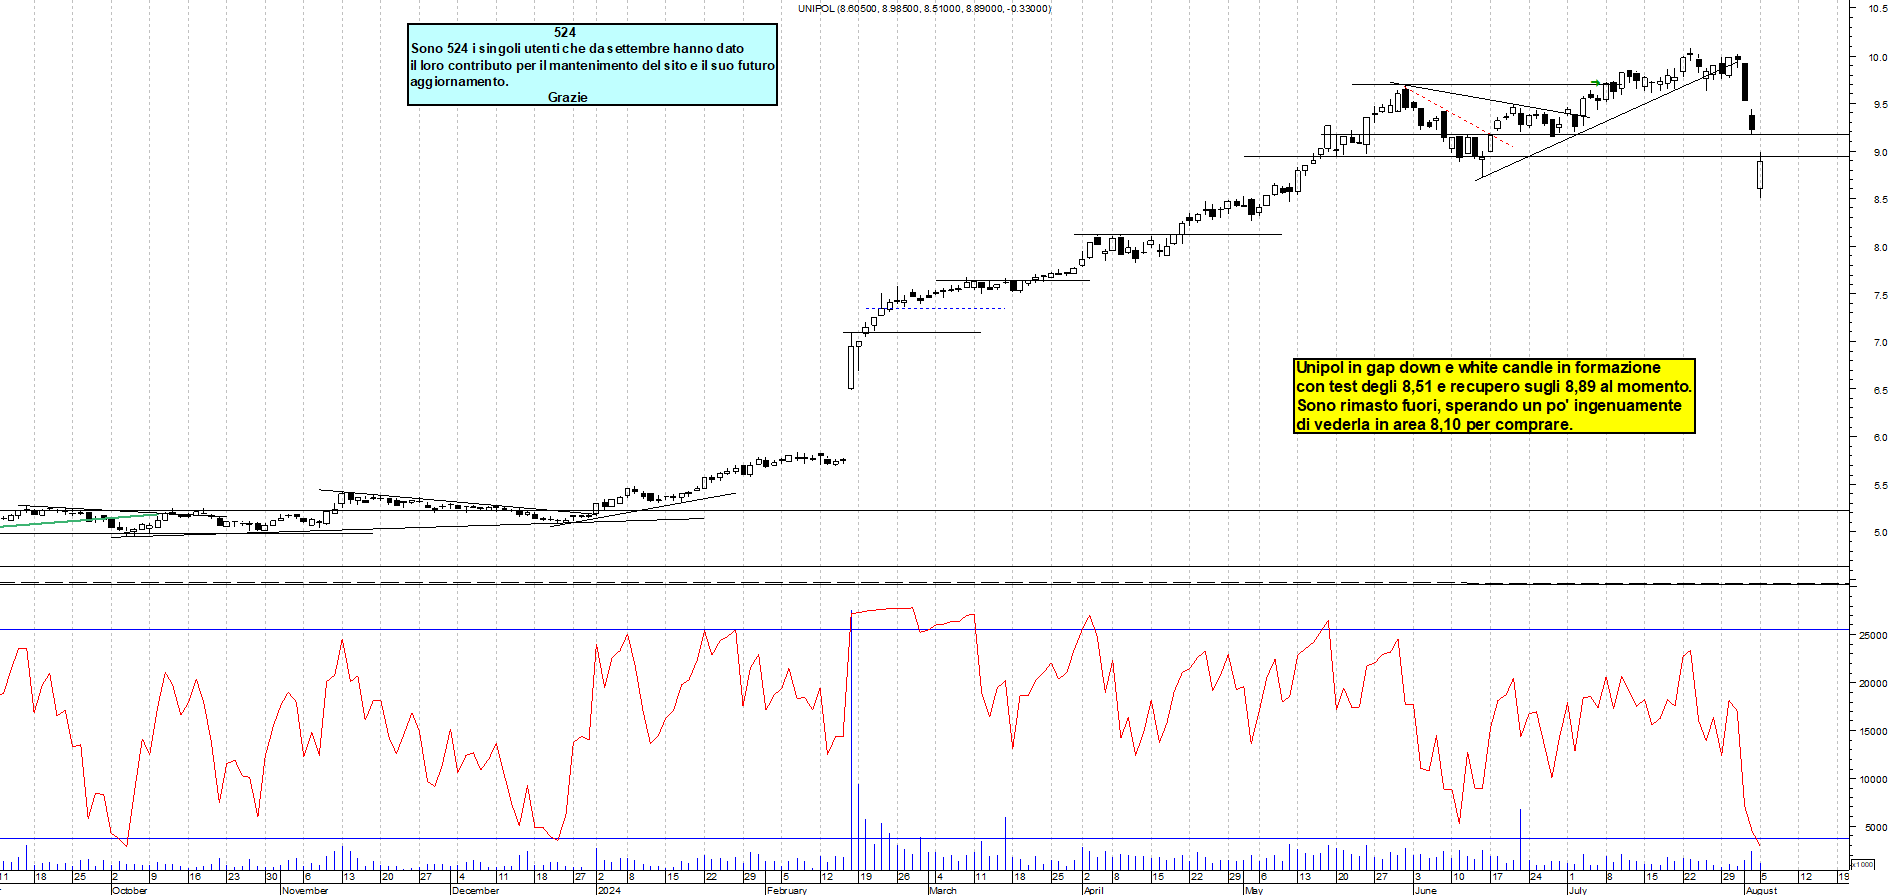Click the x1000 volume scale box
The width and height of the screenshot is (1890, 895).
click(1863, 864)
